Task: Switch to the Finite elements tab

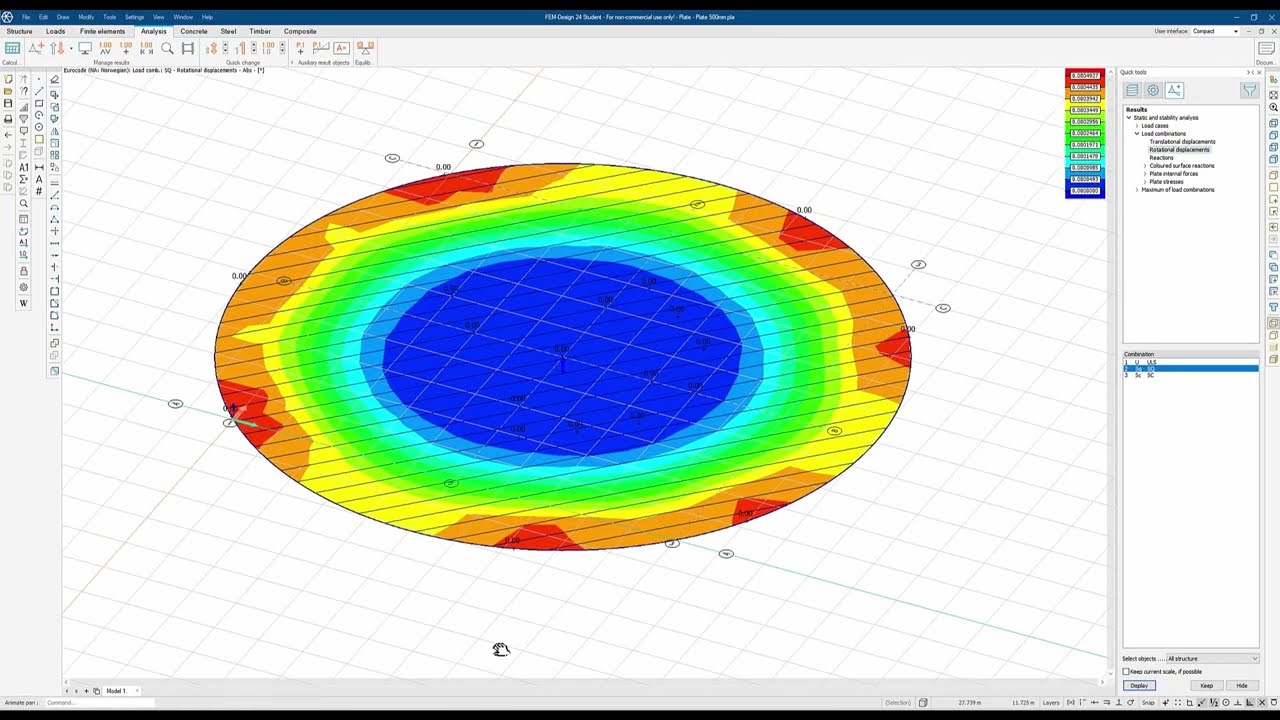Action: pos(103,31)
